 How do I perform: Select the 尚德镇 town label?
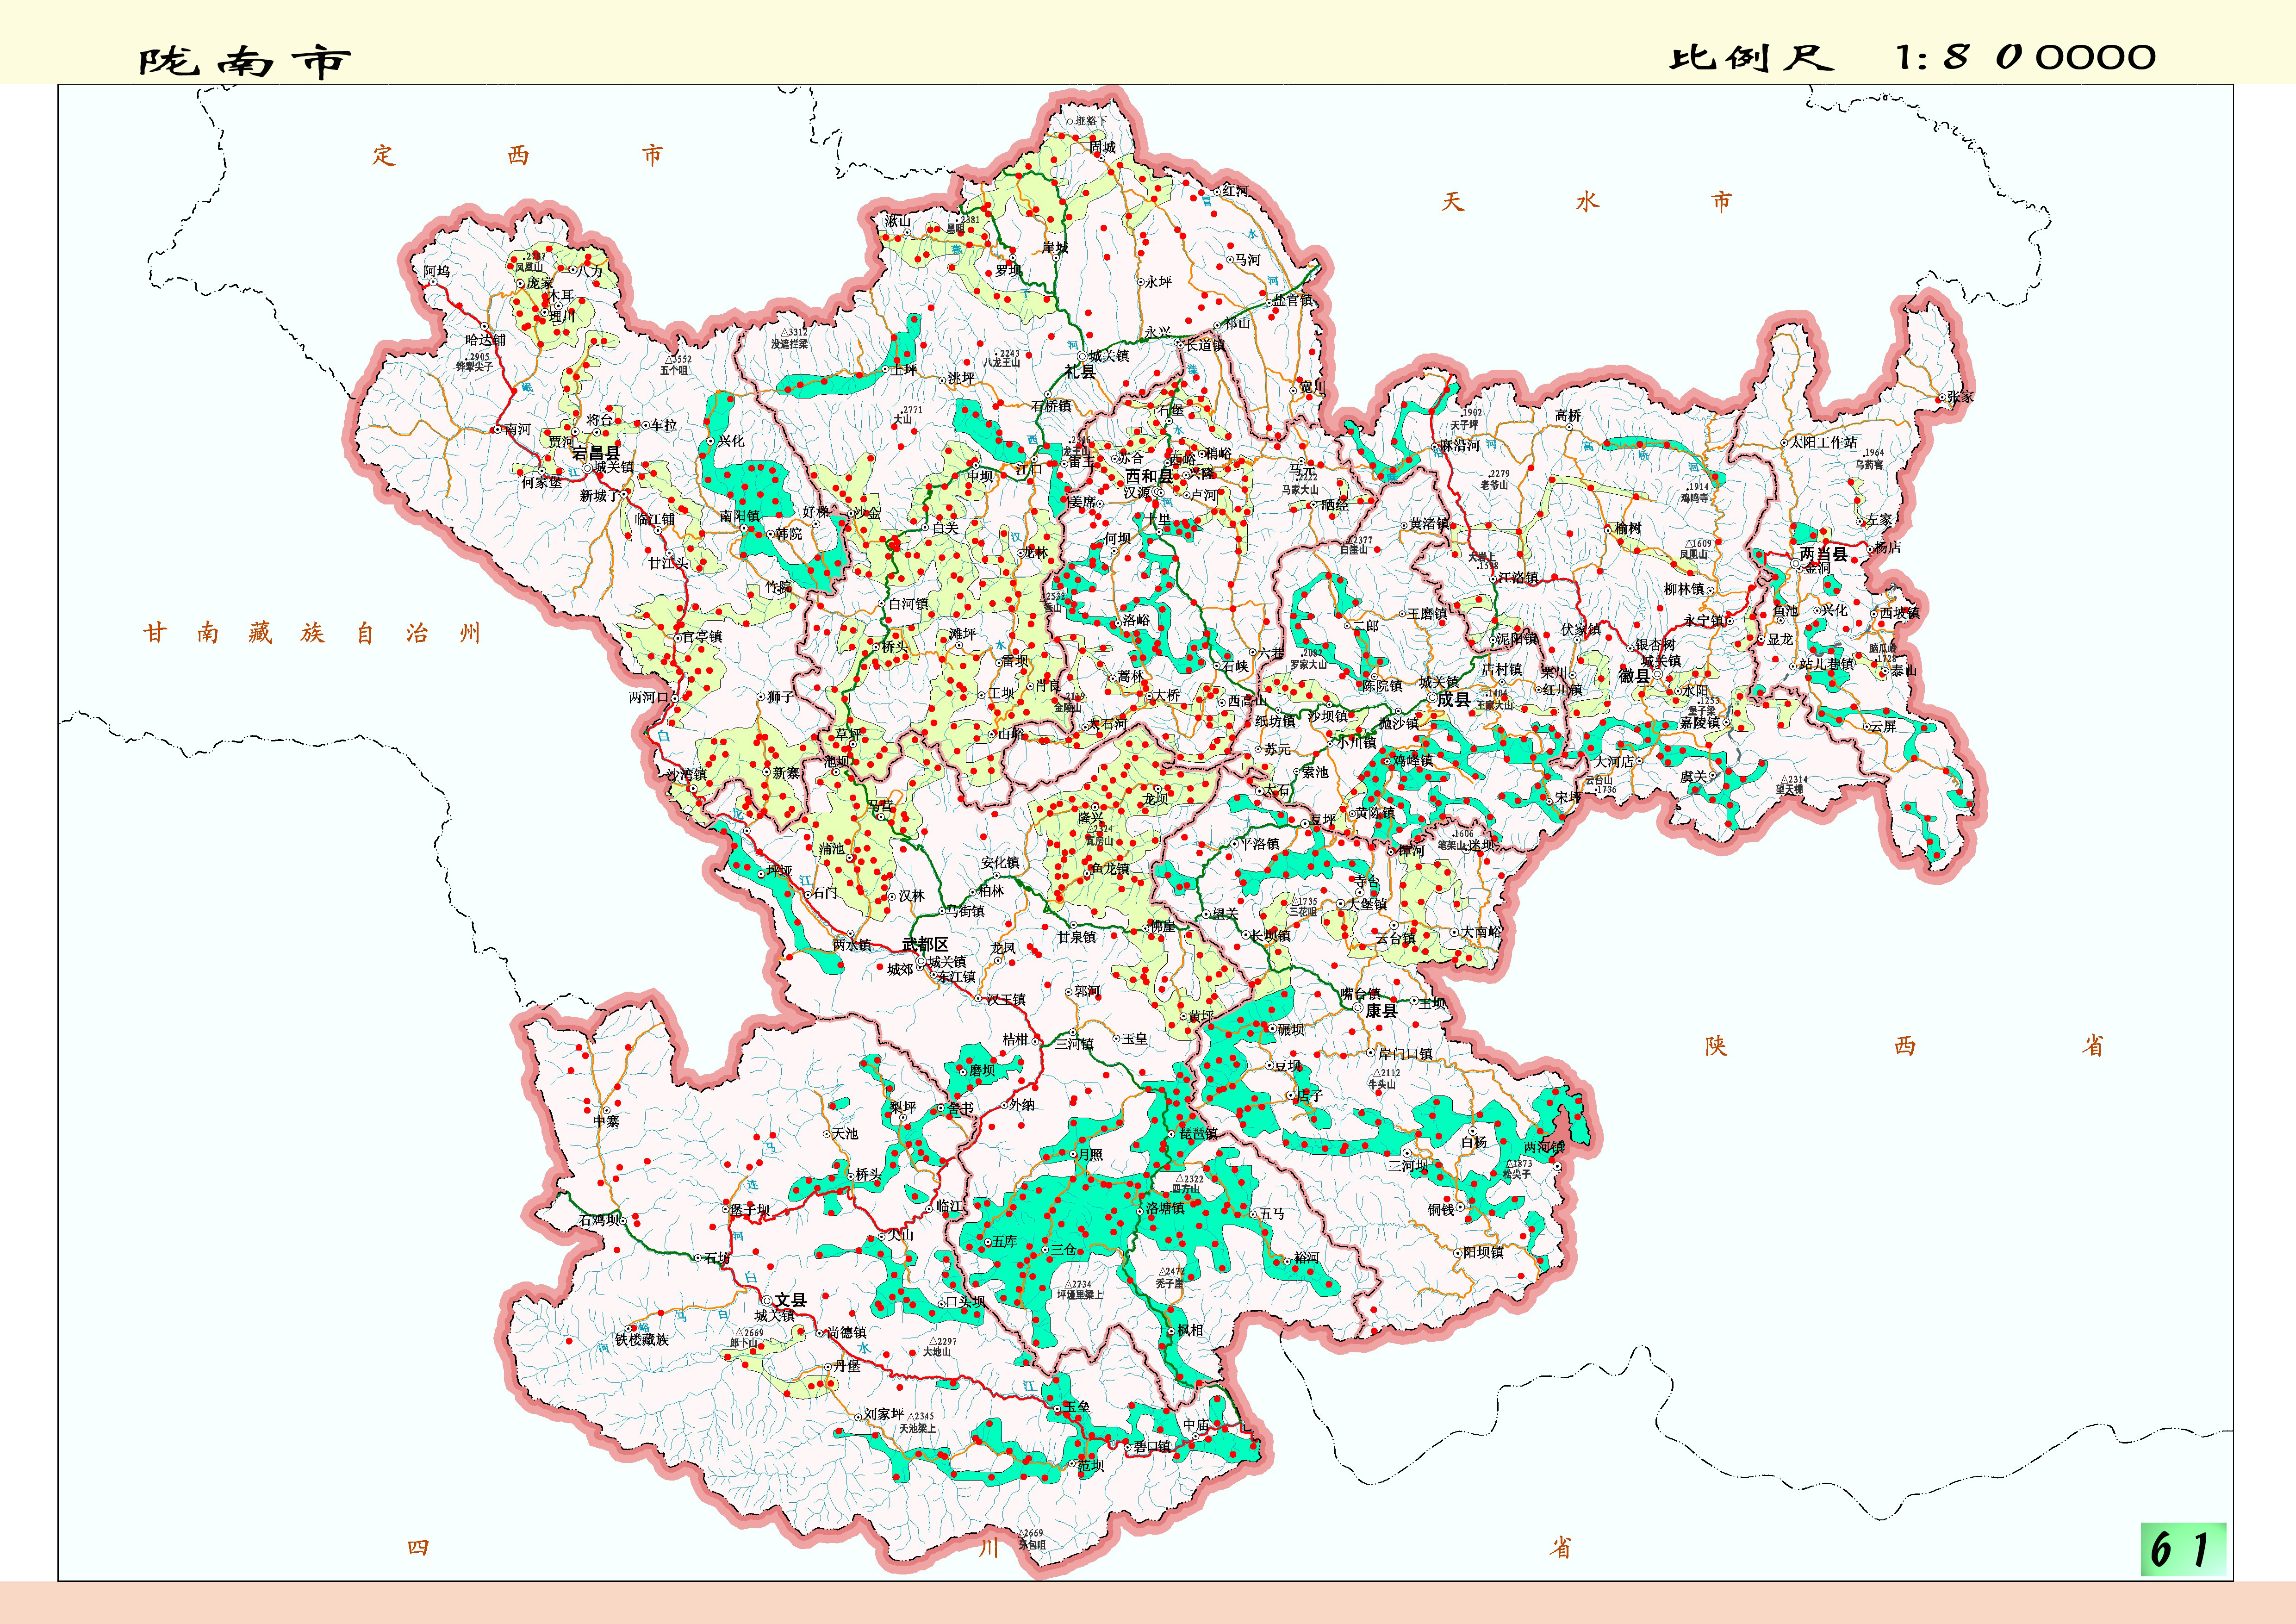[x=847, y=1332]
